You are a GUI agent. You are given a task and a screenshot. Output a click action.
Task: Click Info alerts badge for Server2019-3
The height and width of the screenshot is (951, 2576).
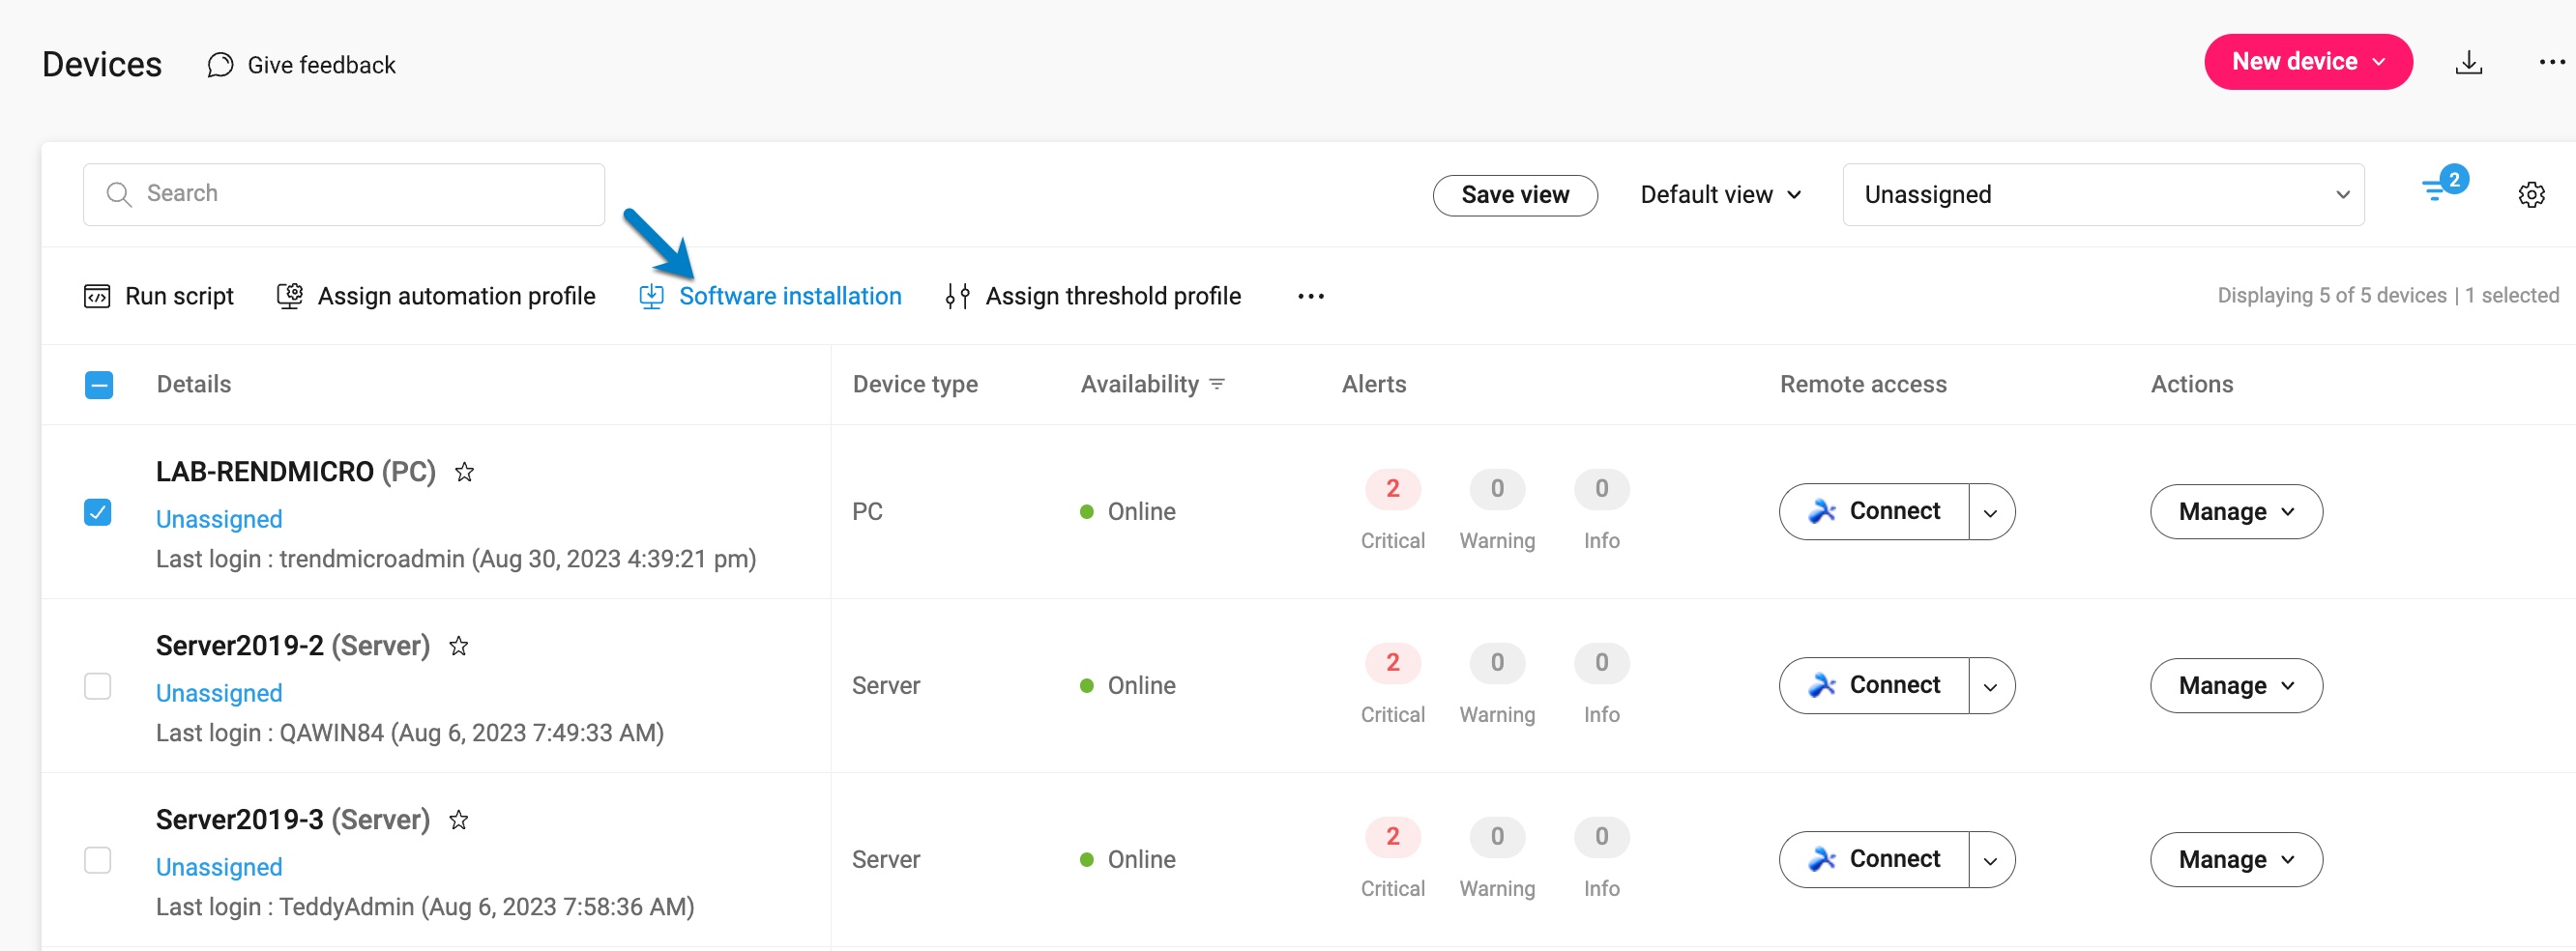(1601, 836)
